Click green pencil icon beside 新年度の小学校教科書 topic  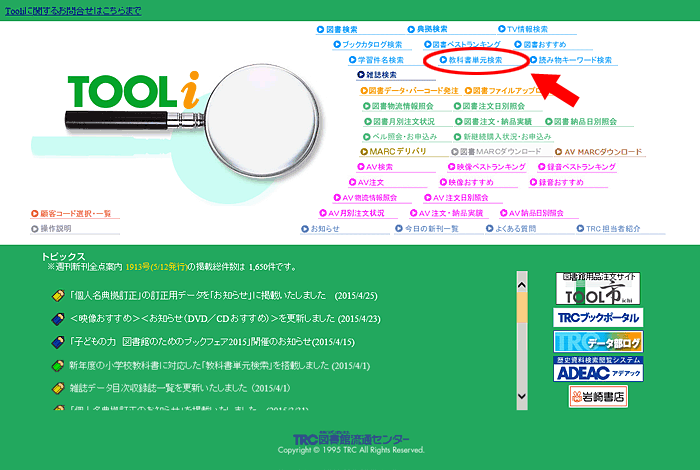pos(58,366)
